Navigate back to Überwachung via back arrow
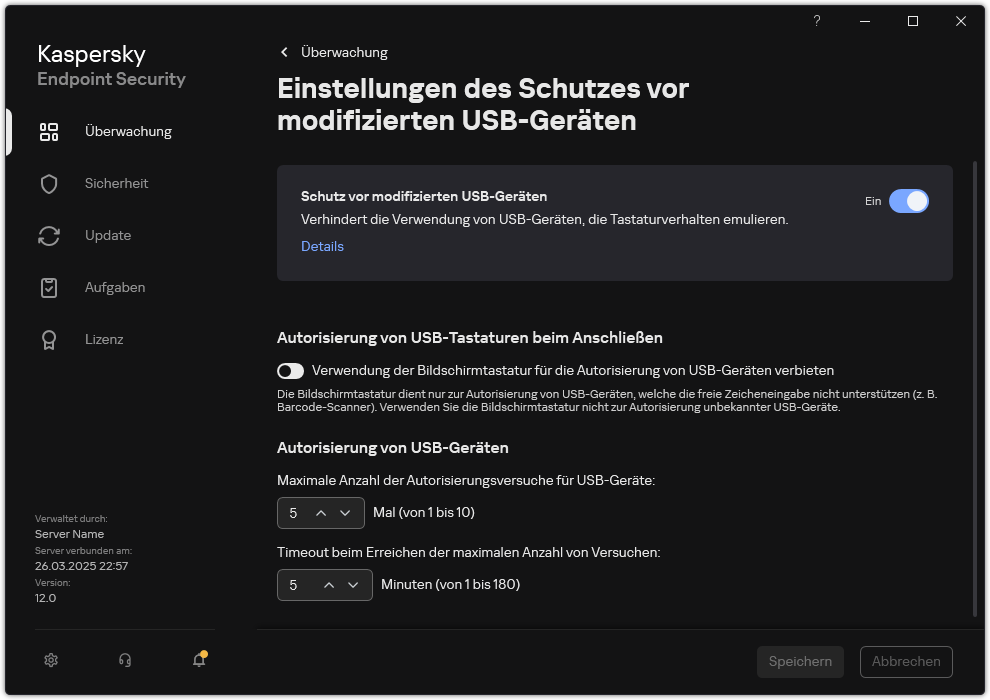This screenshot has height=700, width=990. tap(284, 52)
